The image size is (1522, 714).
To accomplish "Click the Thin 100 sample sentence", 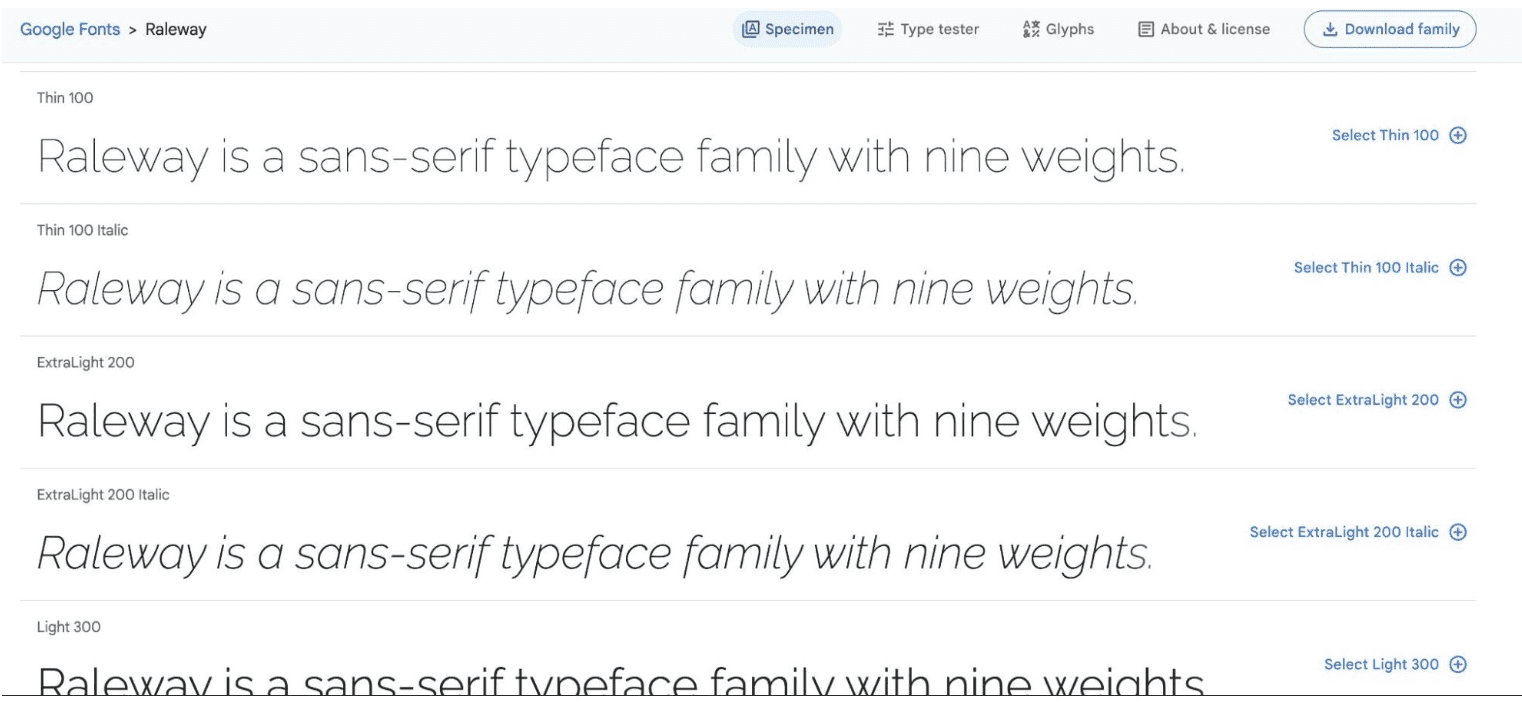I will tap(611, 158).
